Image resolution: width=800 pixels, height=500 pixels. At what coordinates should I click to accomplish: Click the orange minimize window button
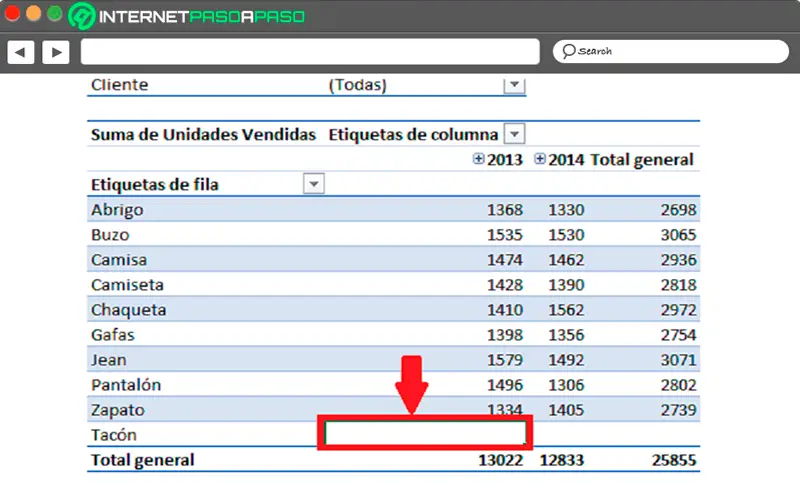coord(33,13)
